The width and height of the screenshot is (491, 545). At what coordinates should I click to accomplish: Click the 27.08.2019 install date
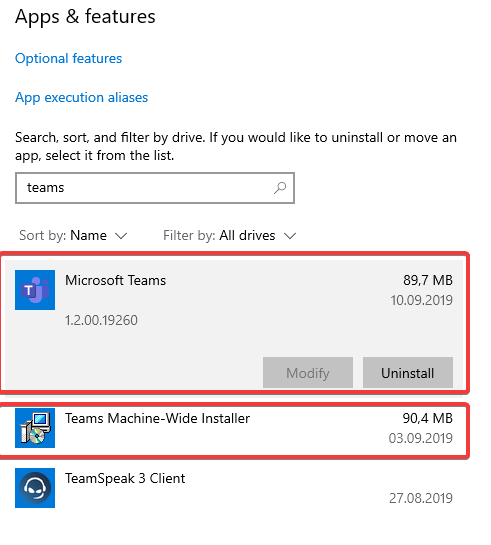pos(421,498)
